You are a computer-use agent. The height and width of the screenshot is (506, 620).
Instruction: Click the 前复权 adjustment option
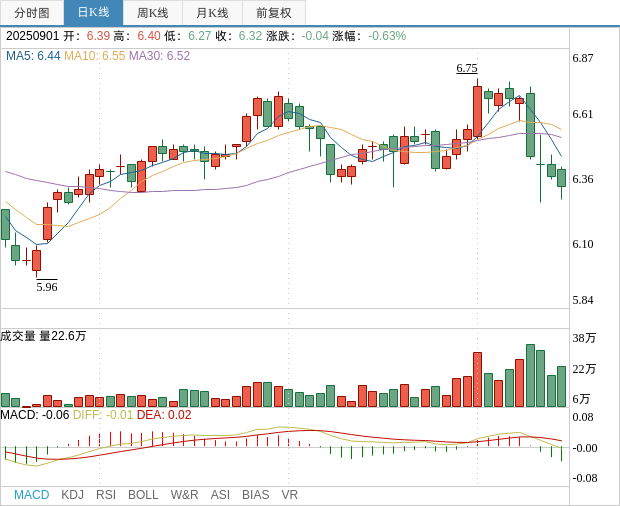[x=273, y=13]
